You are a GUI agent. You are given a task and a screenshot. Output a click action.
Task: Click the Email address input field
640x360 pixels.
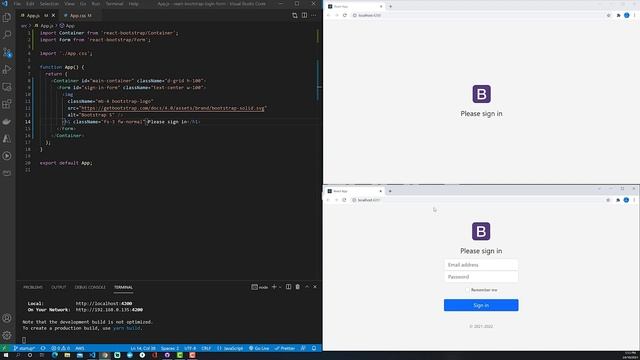click(481, 265)
